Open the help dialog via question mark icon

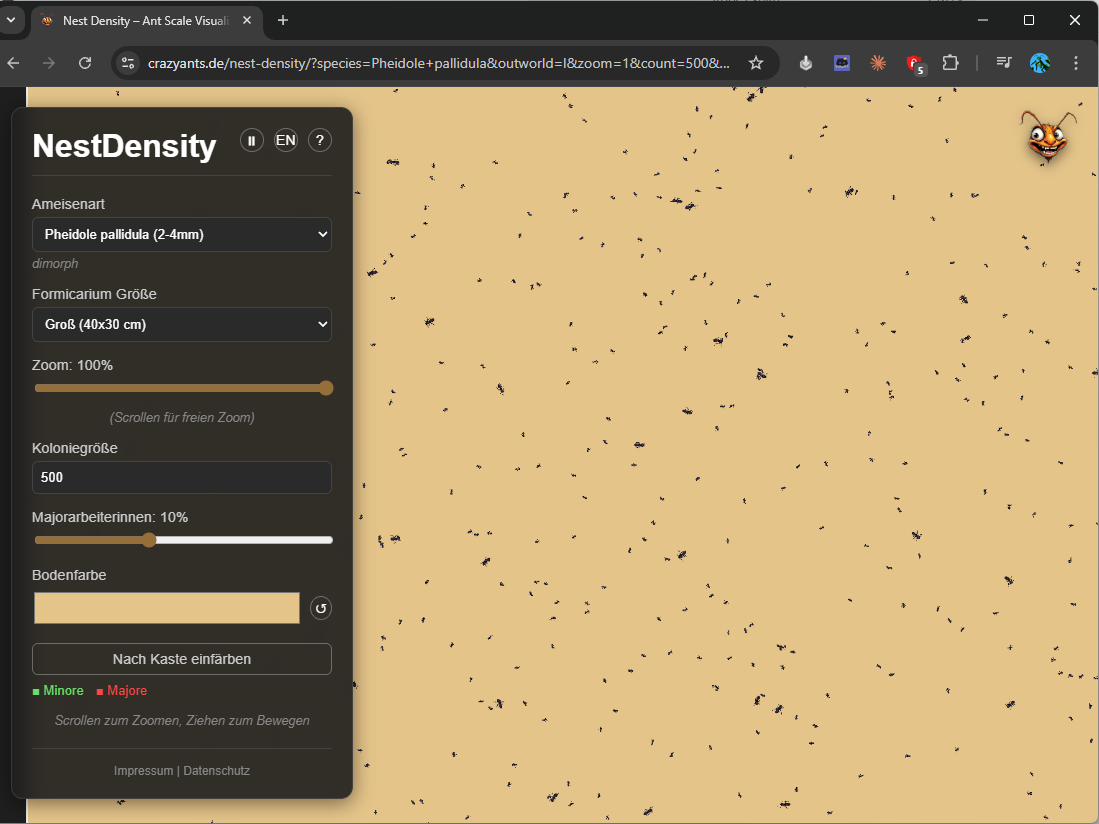click(319, 140)
